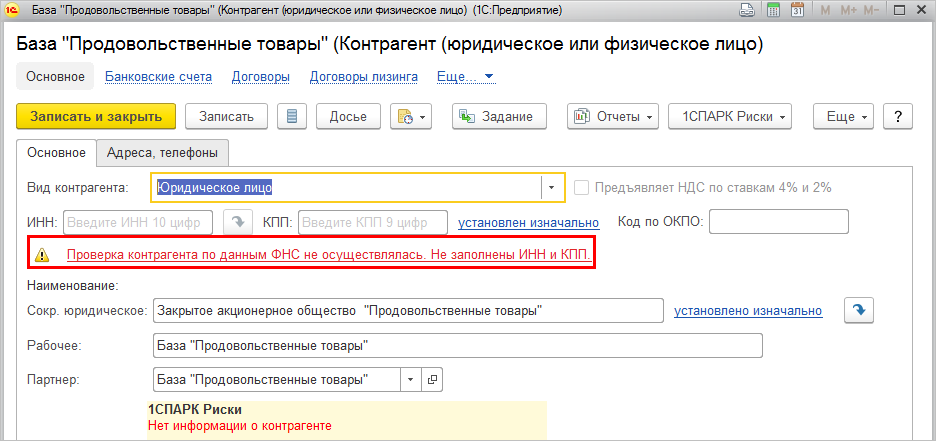This screenshot has height=441, width=936.
Task: Click the ФНС check warning link
Action: coord(329,255)
